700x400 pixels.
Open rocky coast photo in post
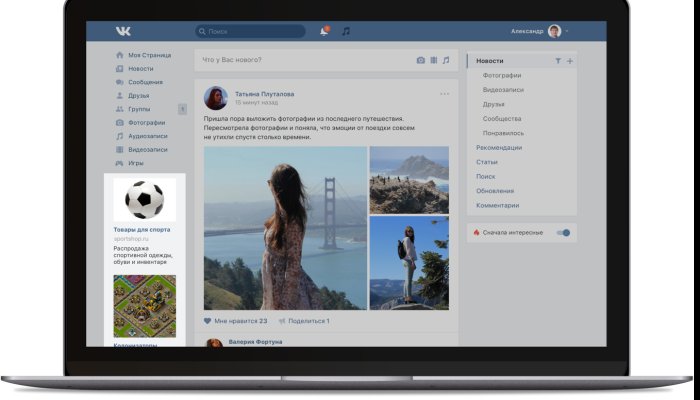409,180
